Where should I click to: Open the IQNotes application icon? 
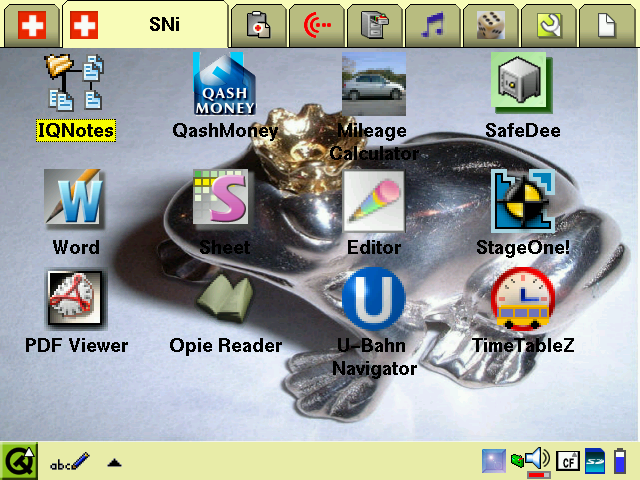click(x=75, y=82)
